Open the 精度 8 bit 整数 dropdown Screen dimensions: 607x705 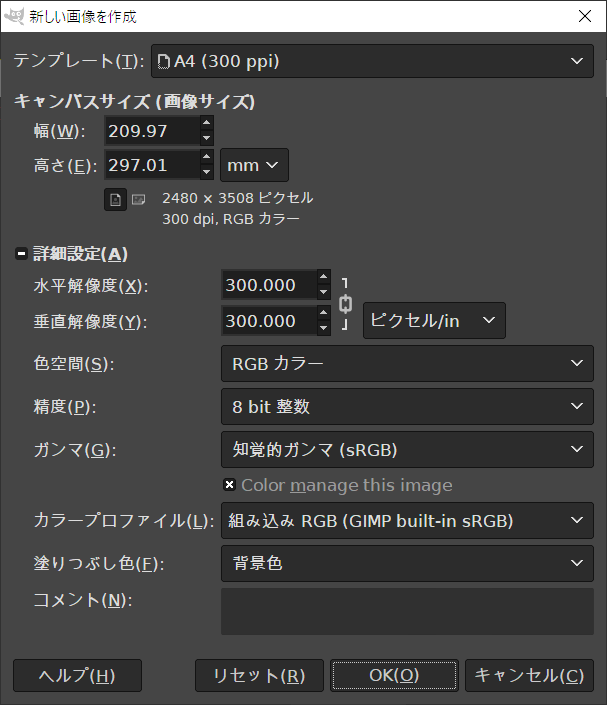click(x=407, y=406)
